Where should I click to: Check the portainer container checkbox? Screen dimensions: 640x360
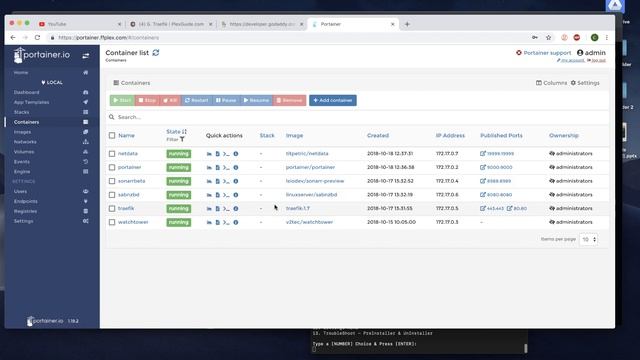coord(112,167)
